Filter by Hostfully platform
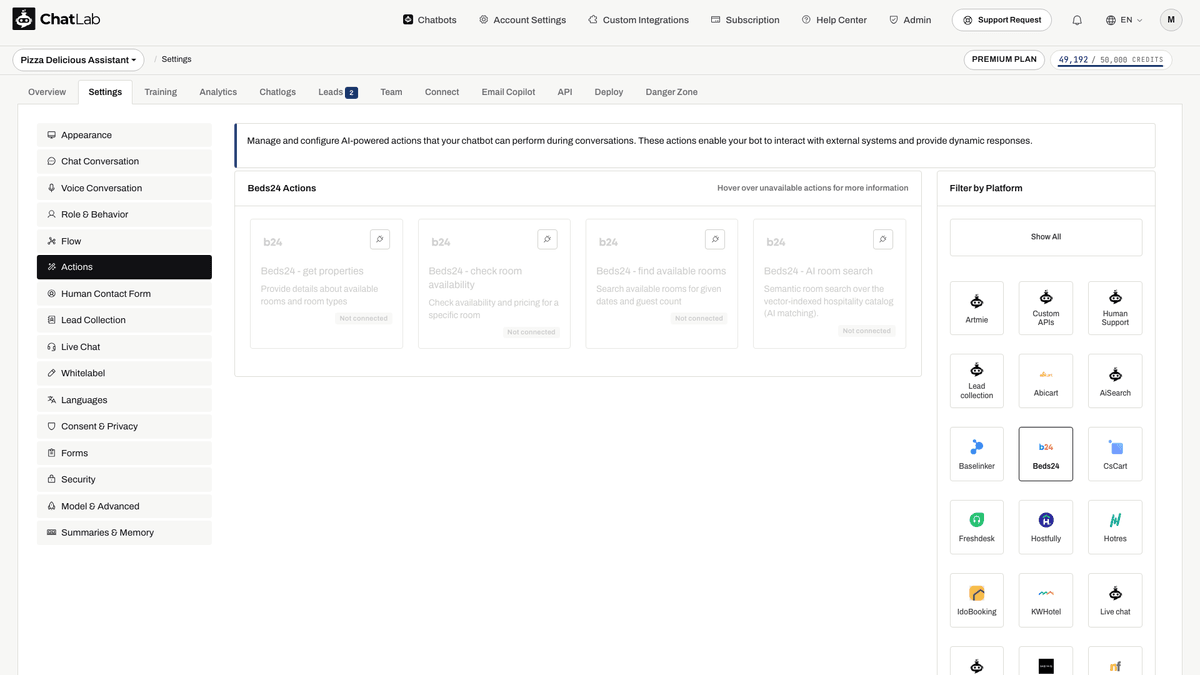The height and width of the screenshot is (675, 1200). coord(1046,527)
